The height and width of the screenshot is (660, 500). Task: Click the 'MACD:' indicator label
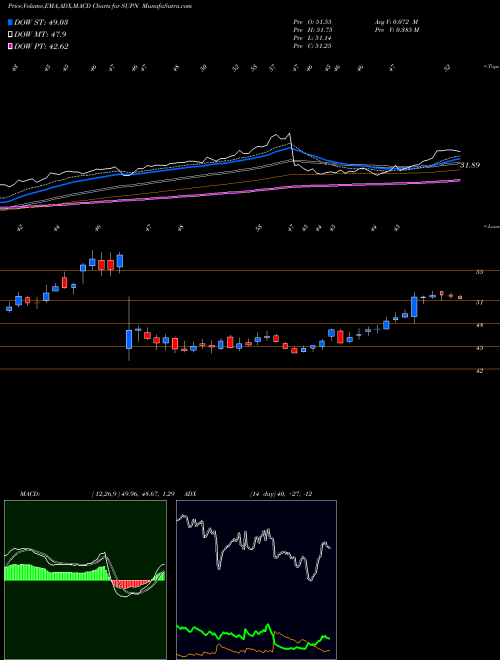coord(29,494)
